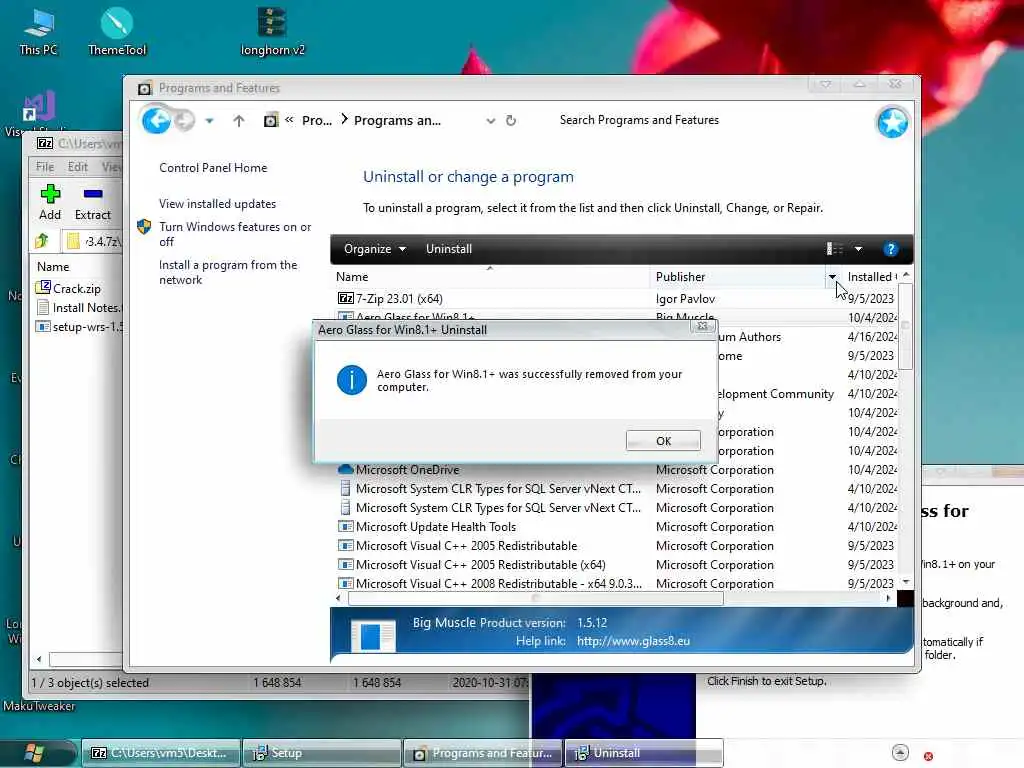Screen dimensions: 1024x768
Task: Click the blue Help question mark icon
Action: pos(890,249)
